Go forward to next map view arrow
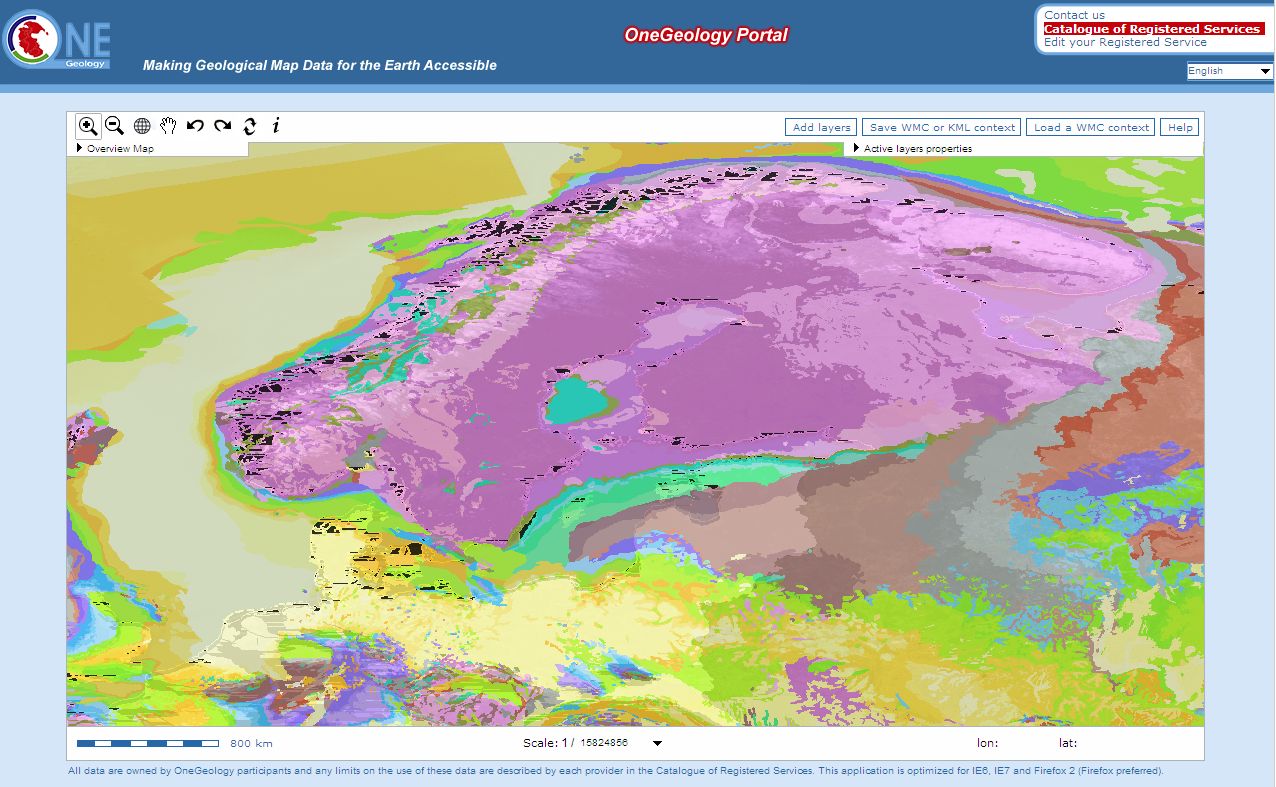Viewport: 1276px width, 787px height. 223,126
